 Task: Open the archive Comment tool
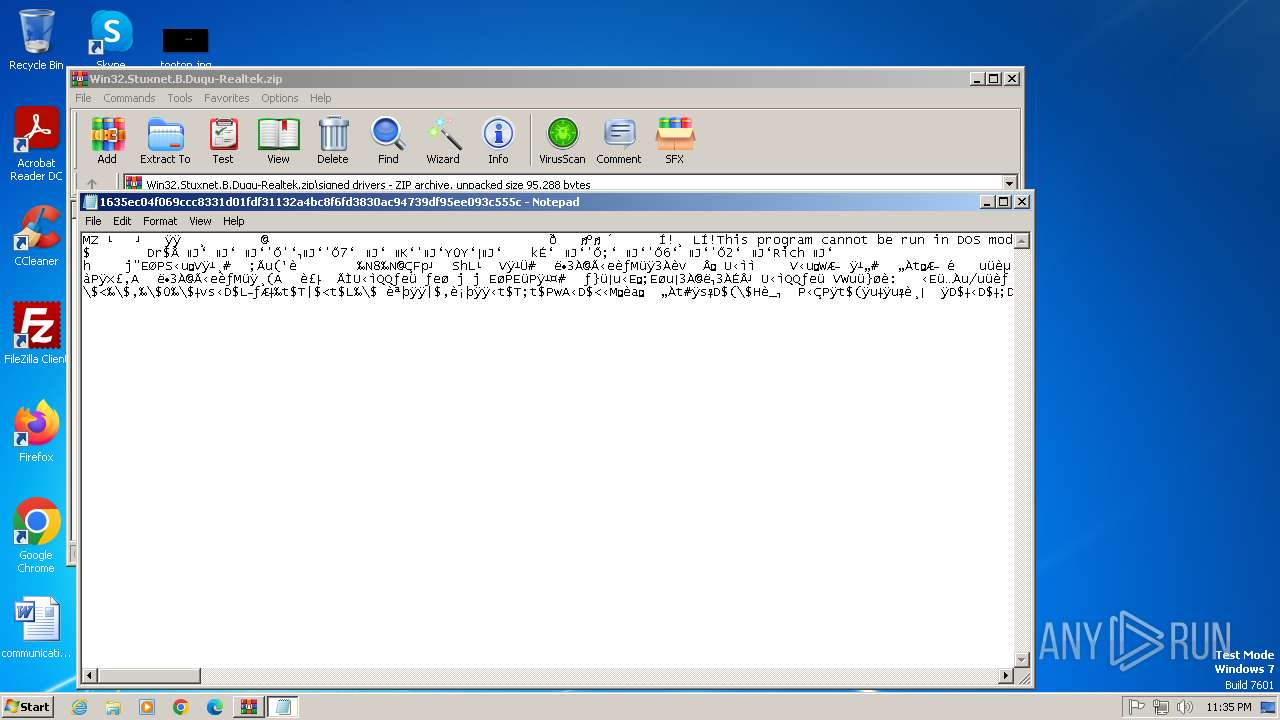point(619,141)
